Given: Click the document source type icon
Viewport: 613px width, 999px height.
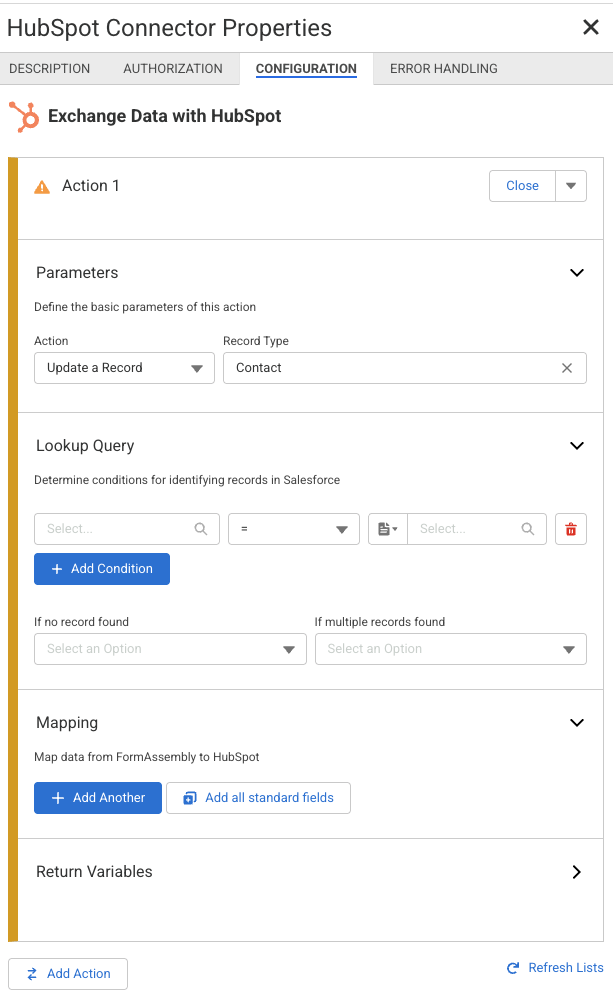Looking at the screenshot, I should 388,529.
